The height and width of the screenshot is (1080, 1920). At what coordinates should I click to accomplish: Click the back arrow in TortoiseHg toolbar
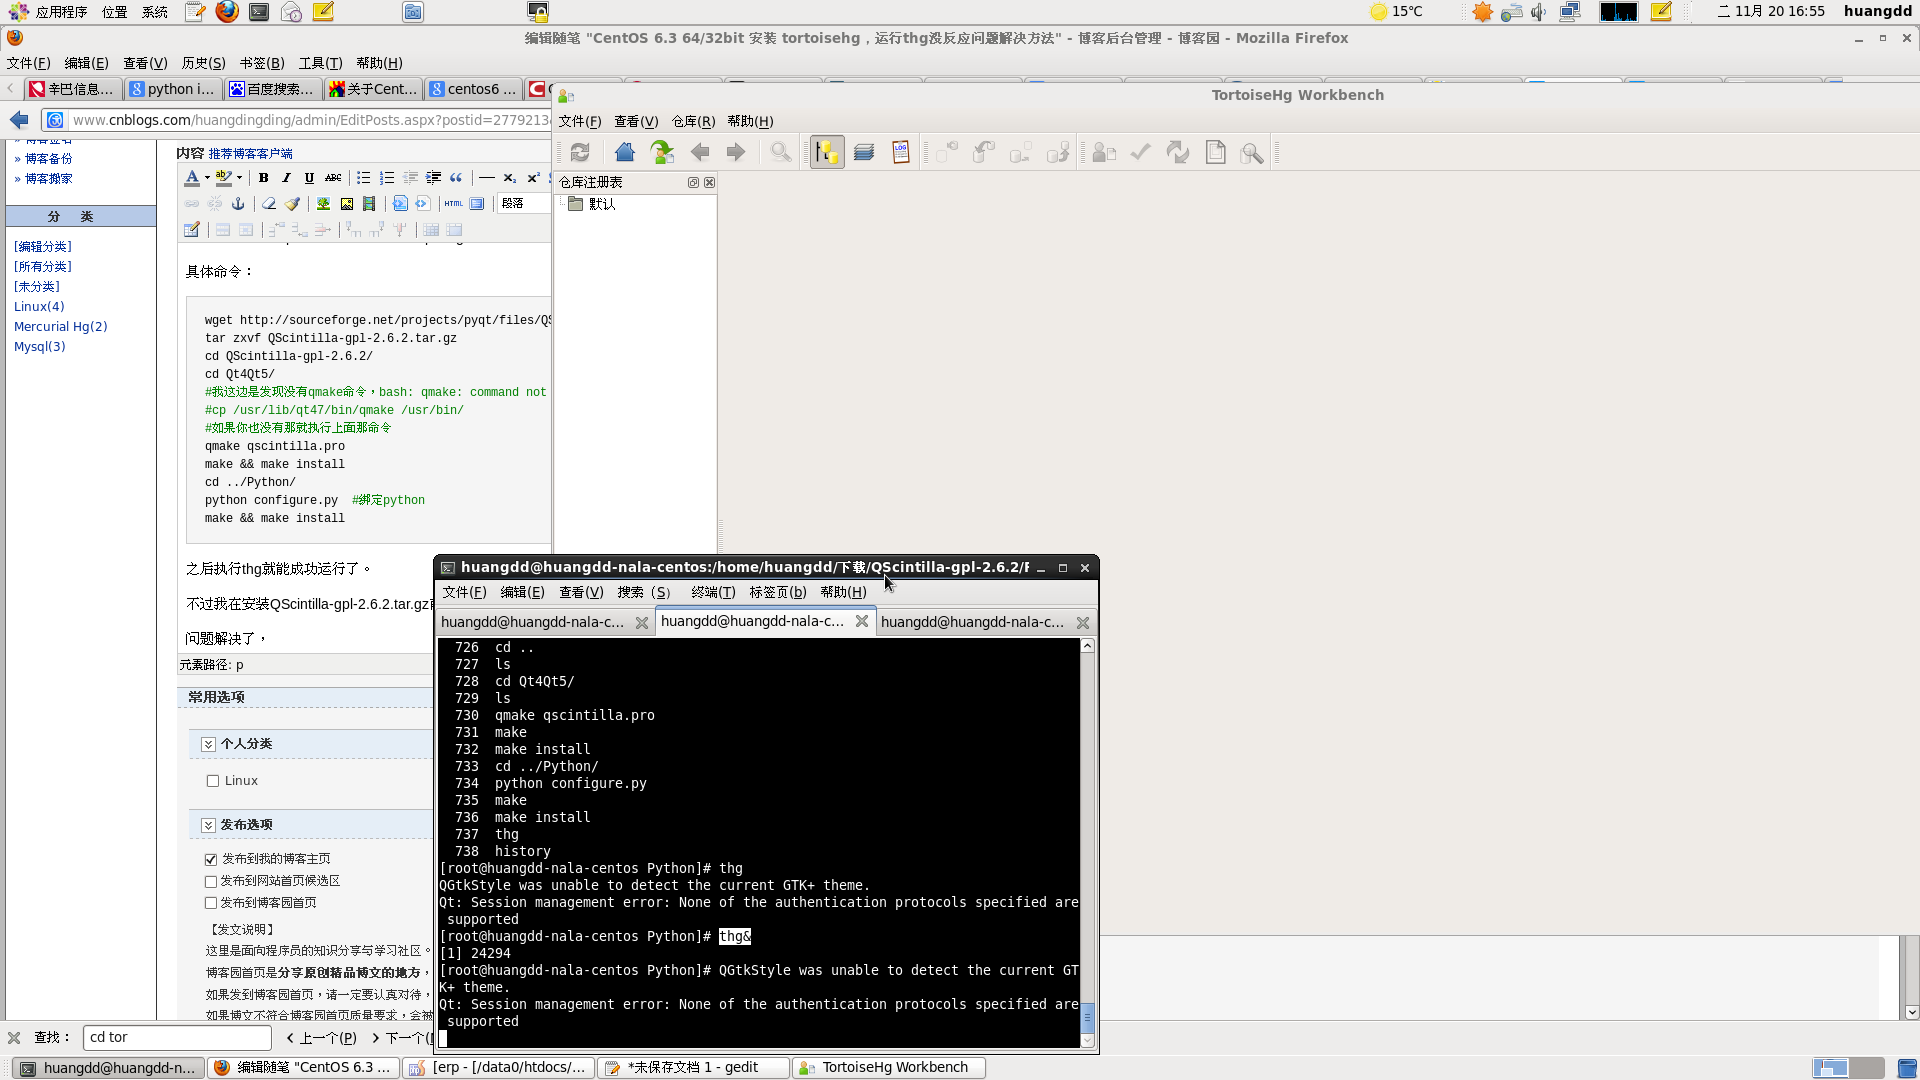click(700, 153)
